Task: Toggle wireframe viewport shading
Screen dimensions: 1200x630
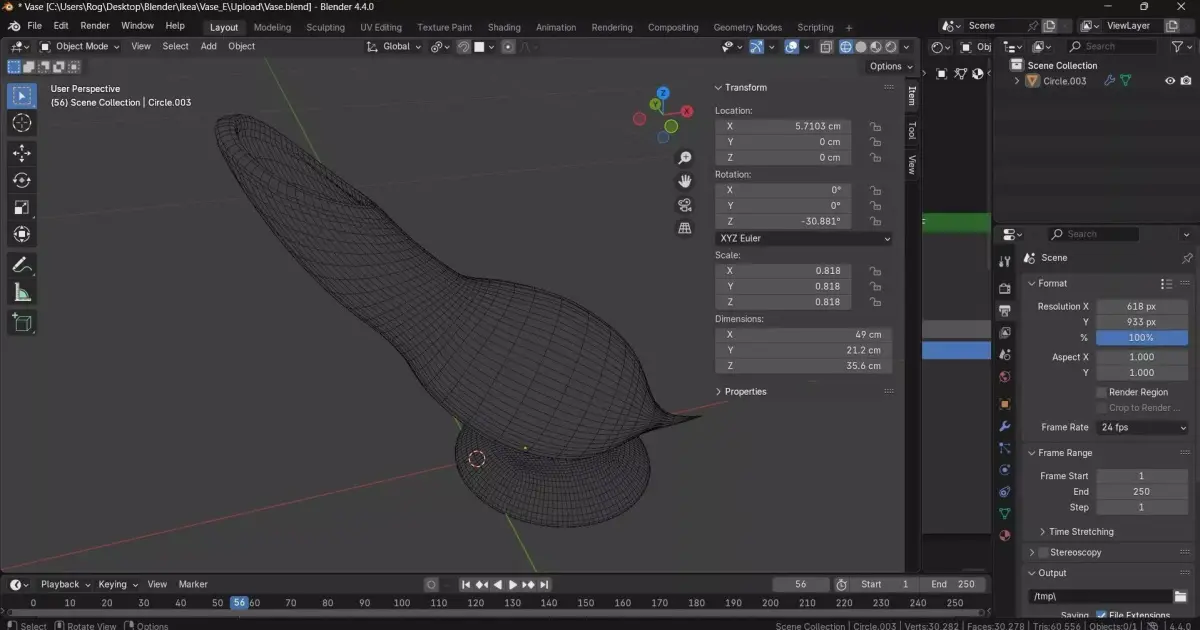Action: click(x=846, y=46)
